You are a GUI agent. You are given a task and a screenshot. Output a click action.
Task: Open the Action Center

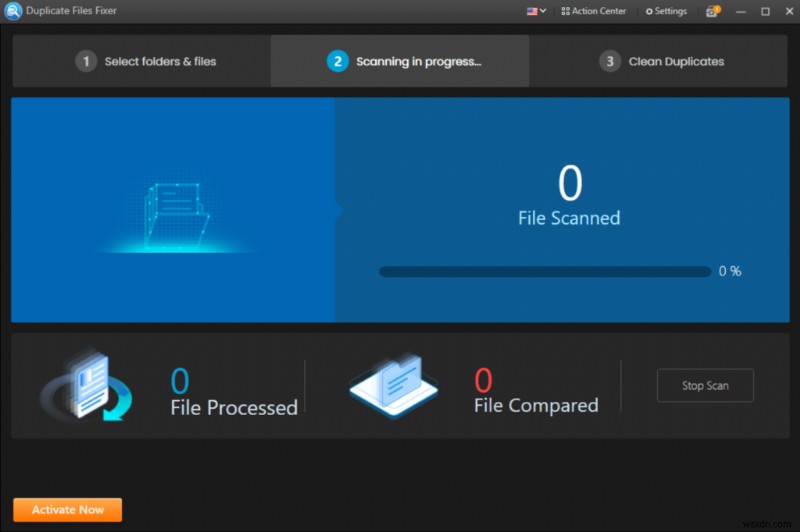593,11
